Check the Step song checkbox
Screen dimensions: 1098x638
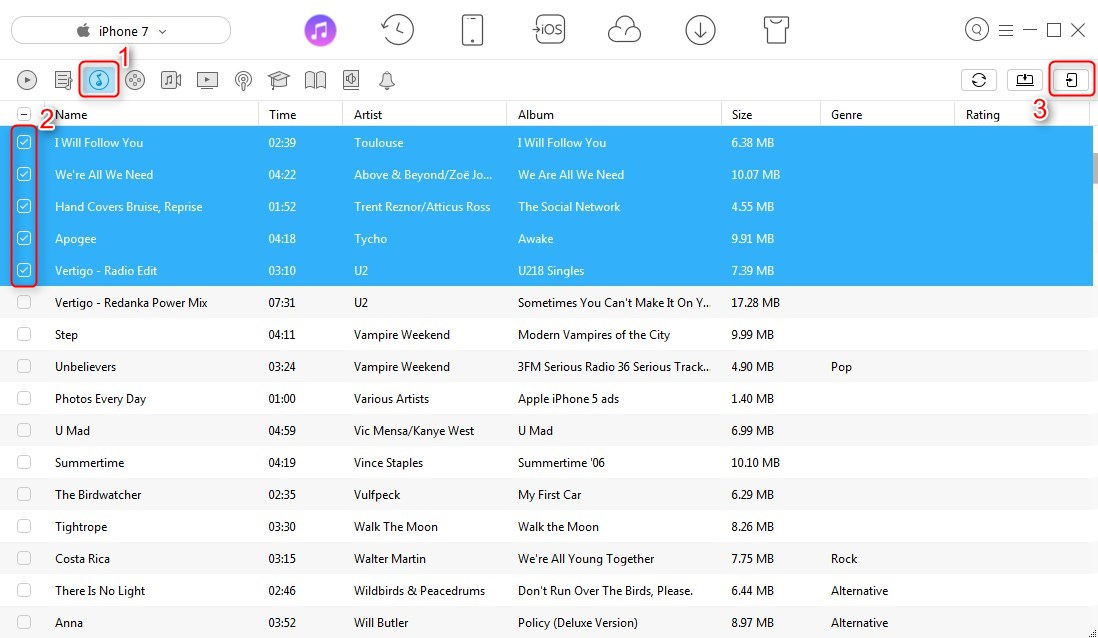tap(24, 334)
